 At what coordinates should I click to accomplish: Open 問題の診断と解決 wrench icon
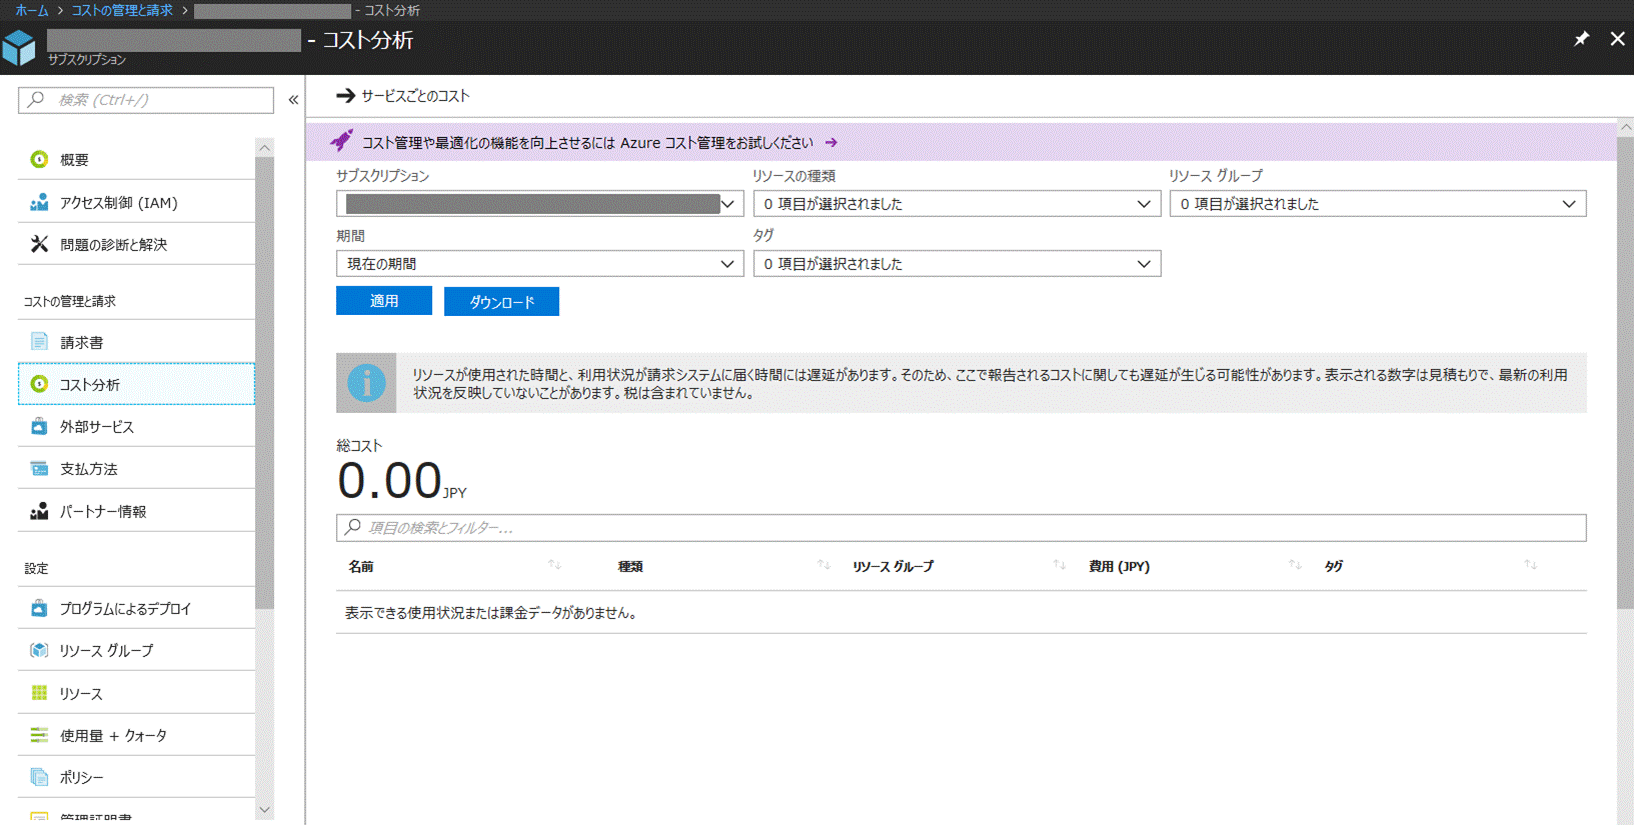point(39,244)
